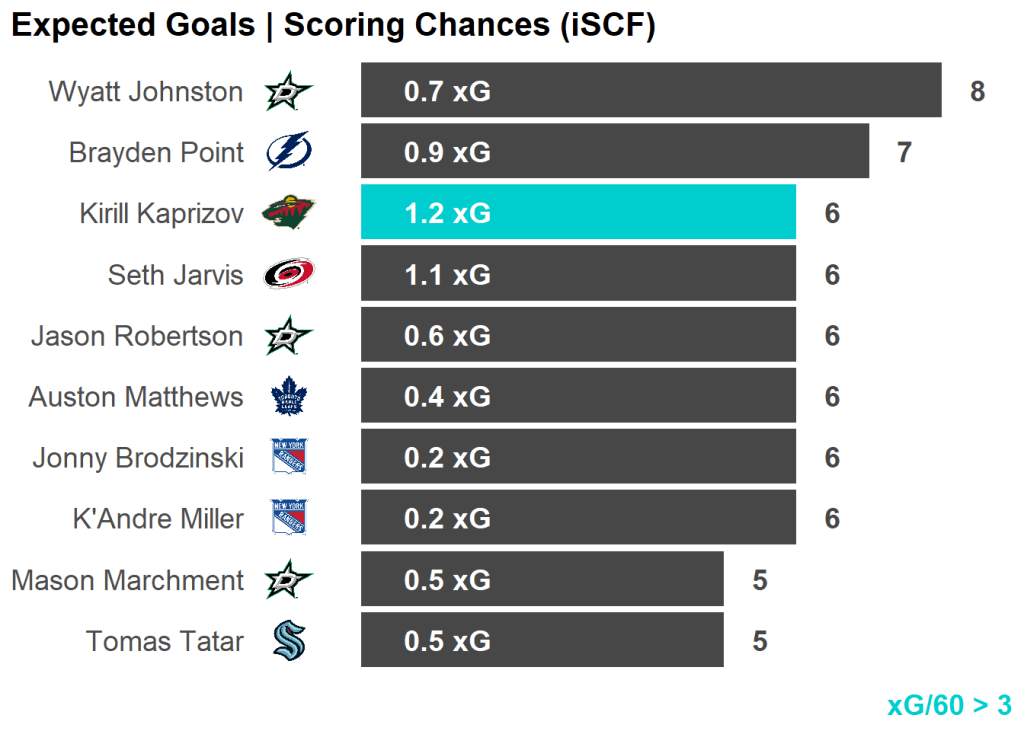Click Wyatt Johnston's 0.7 xG bar
The width and height of the screenshot is (1024, 731).
tap(650, 91)
